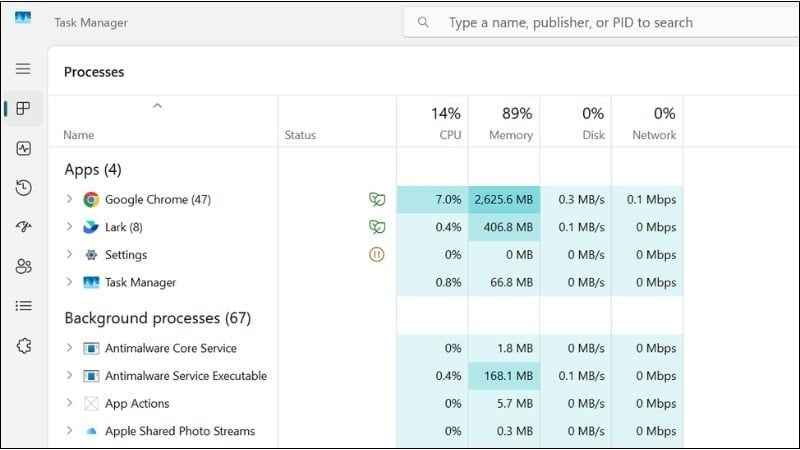
Task: Select the Google Chrome (47) row name
Action: (158, 199)
